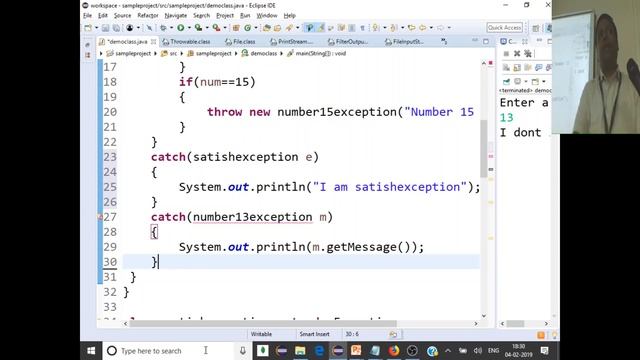Click the External Tools run icon
640x360 pixels.
pos(216,28)
